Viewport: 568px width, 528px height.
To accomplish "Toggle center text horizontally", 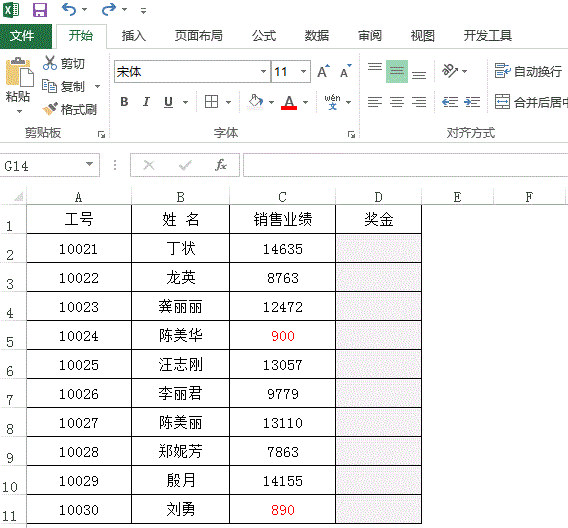I will (x=397, y=102).
